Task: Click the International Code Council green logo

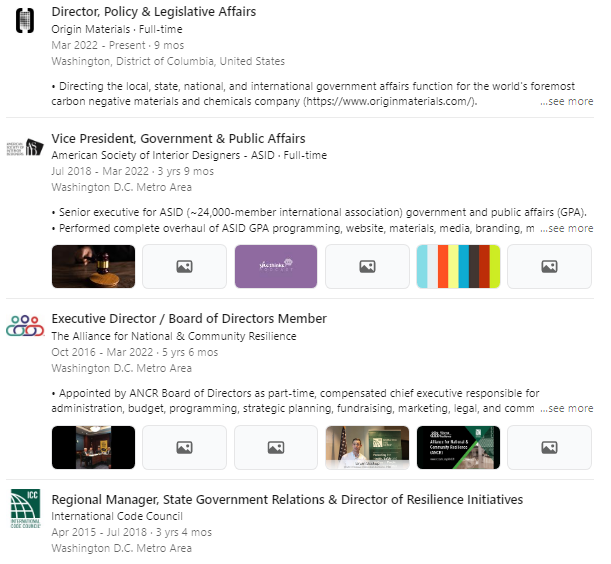Action: coord(25,509)
